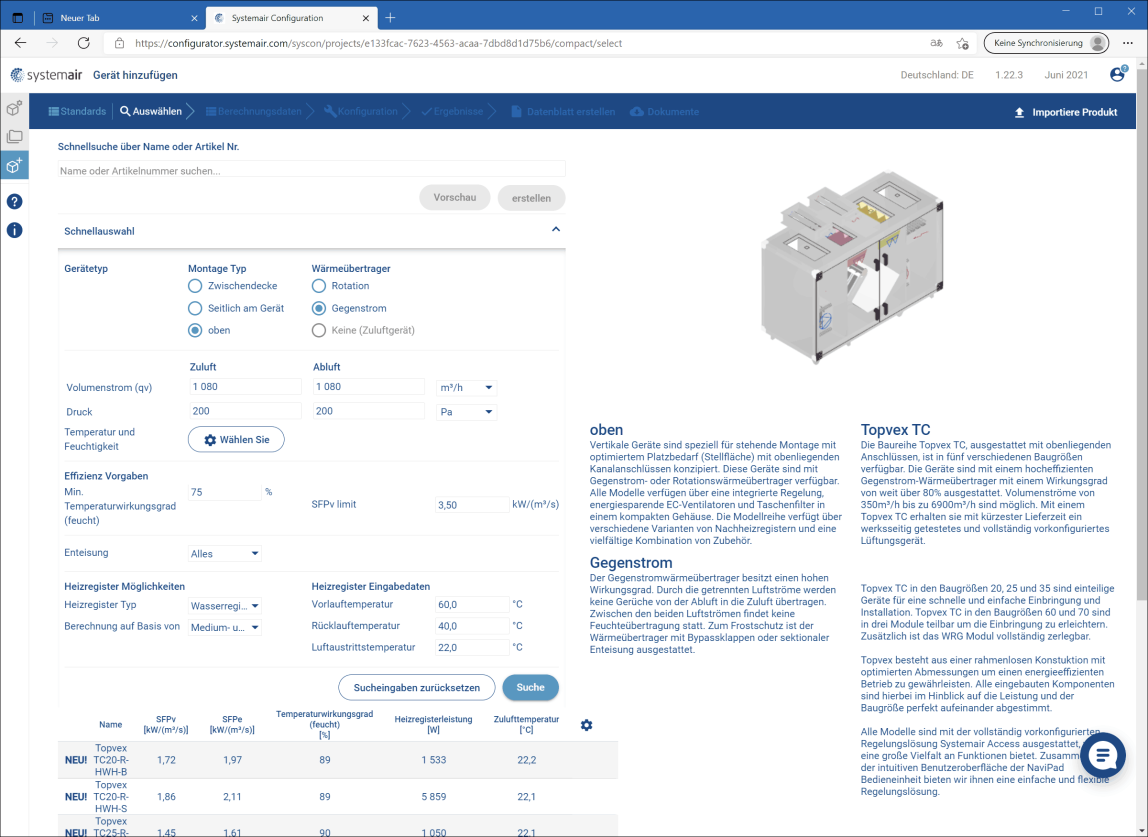1148x837 pixels.
Task: Click the user account icon
Action: tap(1117, 74)
